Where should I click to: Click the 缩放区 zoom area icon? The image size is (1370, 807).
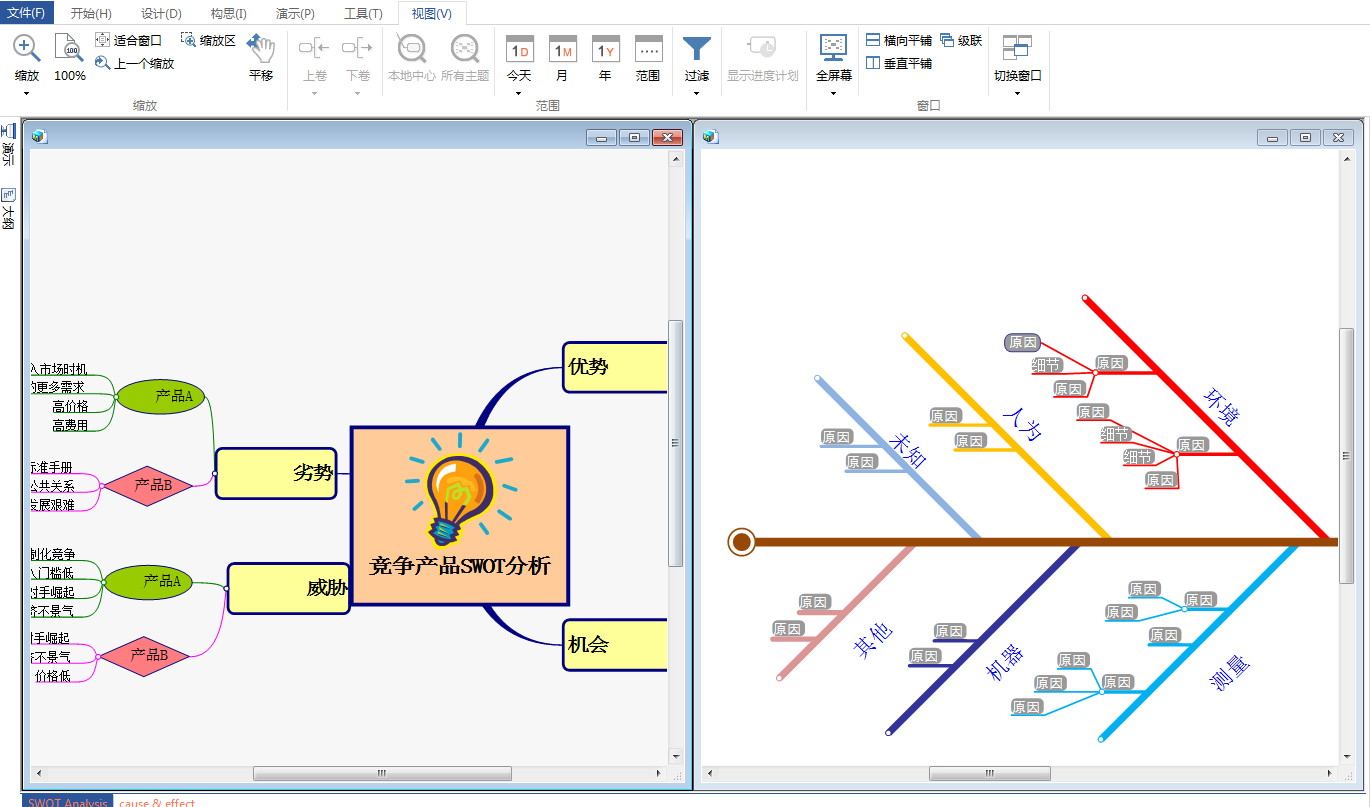tap(189, 40)
